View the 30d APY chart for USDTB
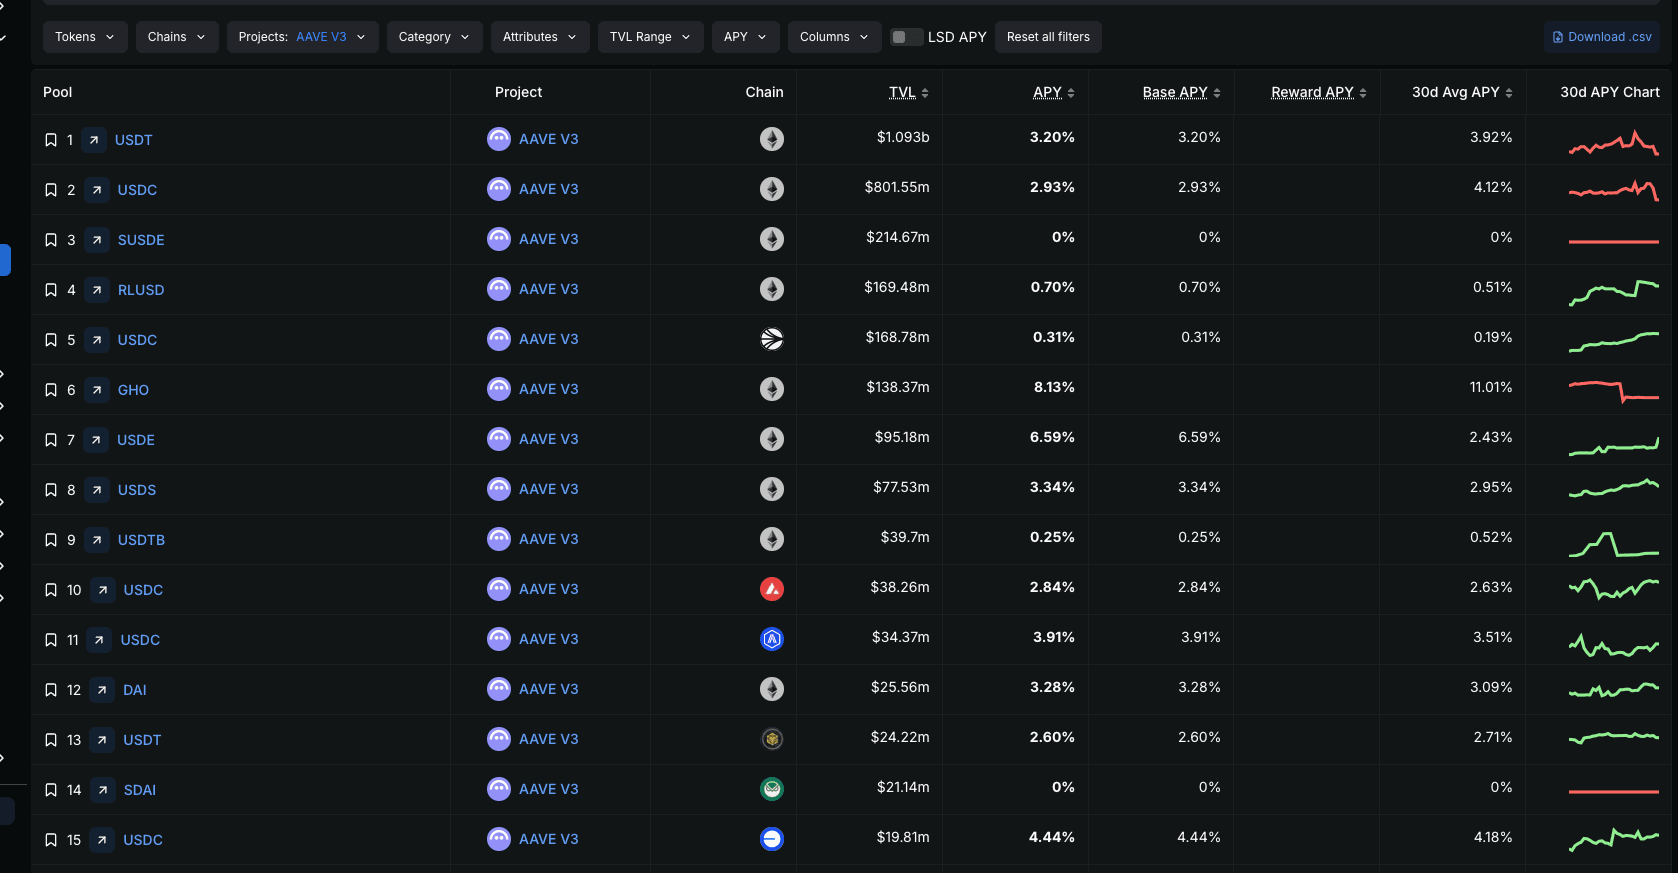1678x873 pixels. [x=1614, y=544]
